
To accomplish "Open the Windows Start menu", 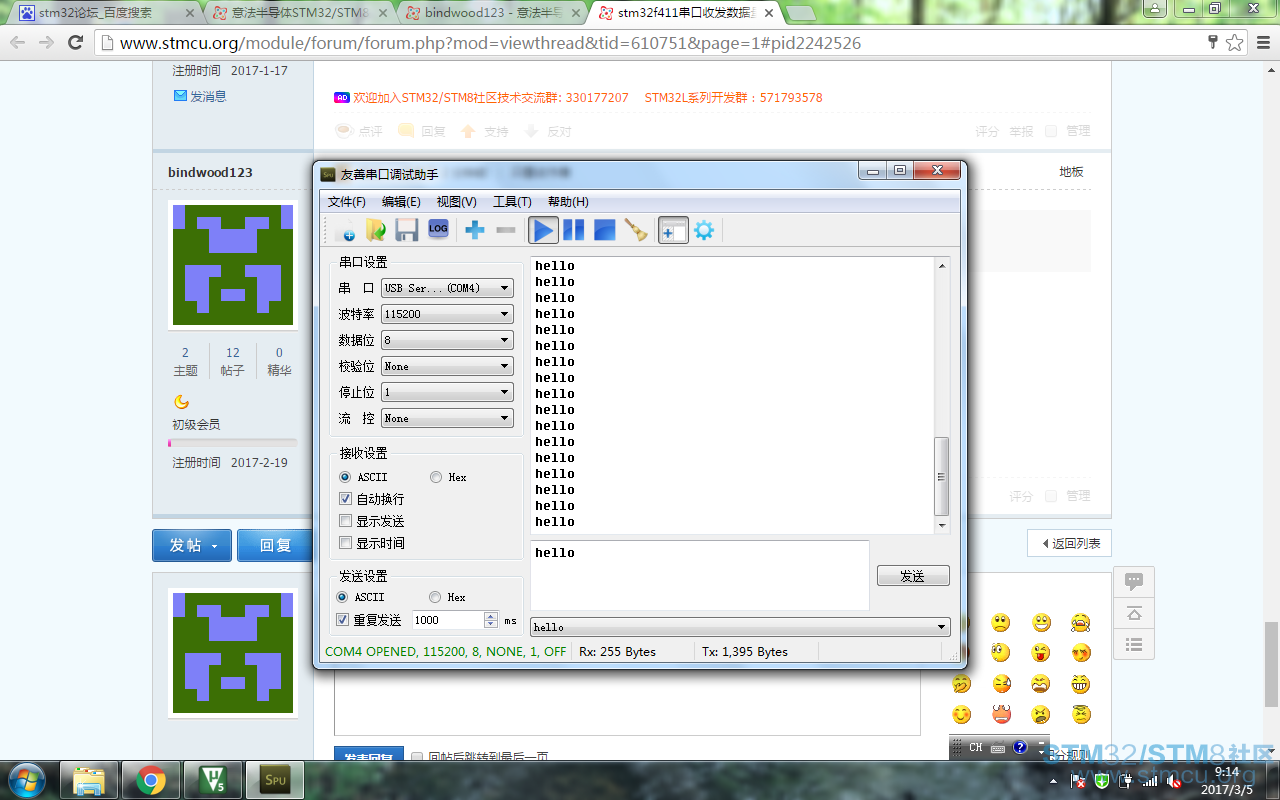I will tap(26, 779).
